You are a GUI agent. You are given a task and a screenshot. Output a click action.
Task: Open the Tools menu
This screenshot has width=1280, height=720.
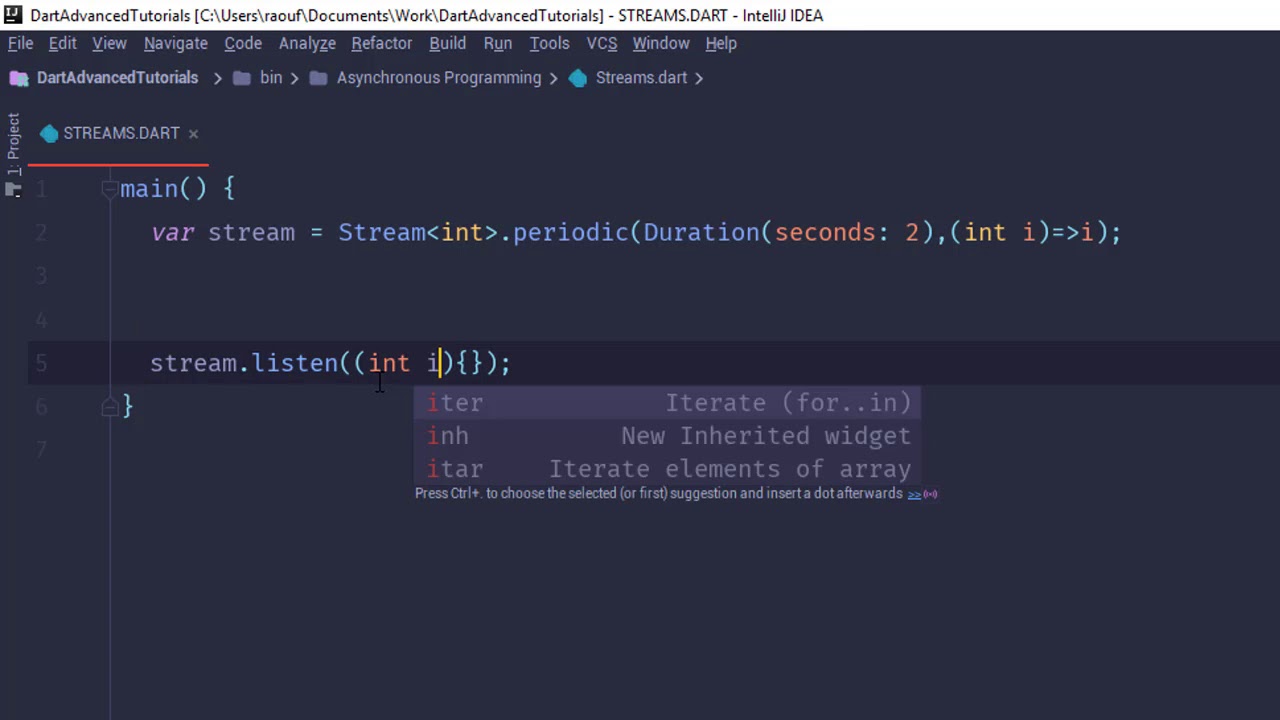[x=549, y=44]
